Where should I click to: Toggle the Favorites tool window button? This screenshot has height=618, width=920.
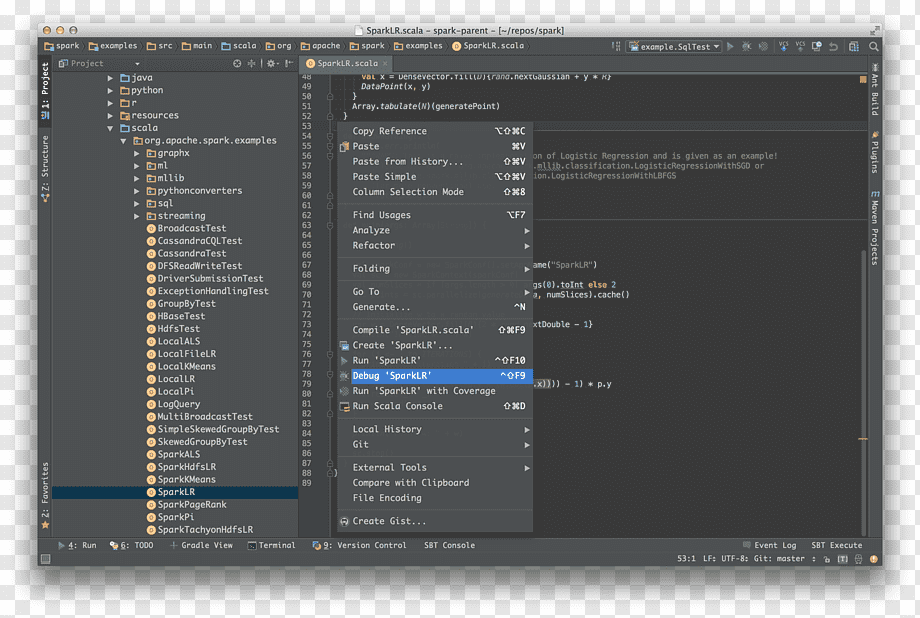click(45, 495)
